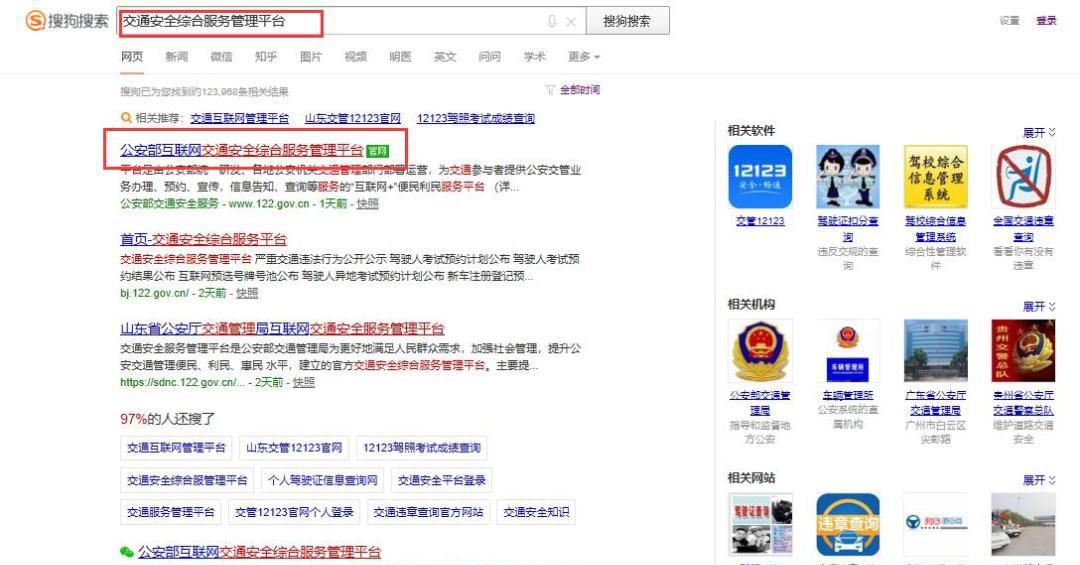The height and width of the screenshot is (565, 1080).
Task: Expand the 相关软件 section with 展开
Action: 1039,132
